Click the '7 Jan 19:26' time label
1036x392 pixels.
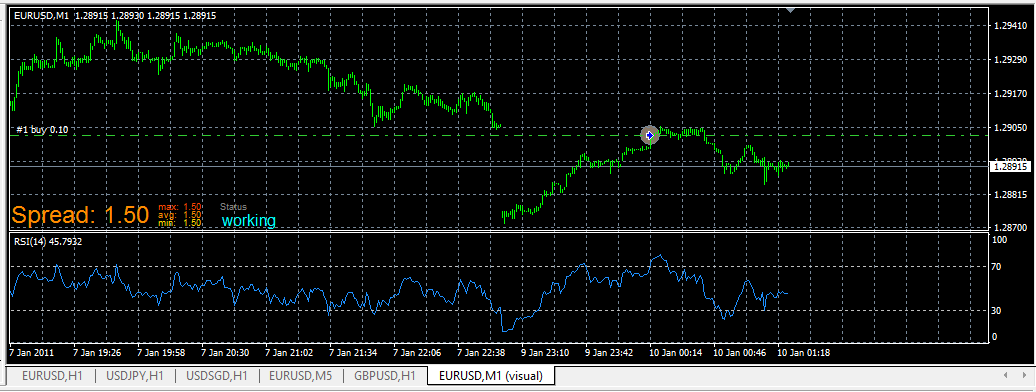point(98,353)
